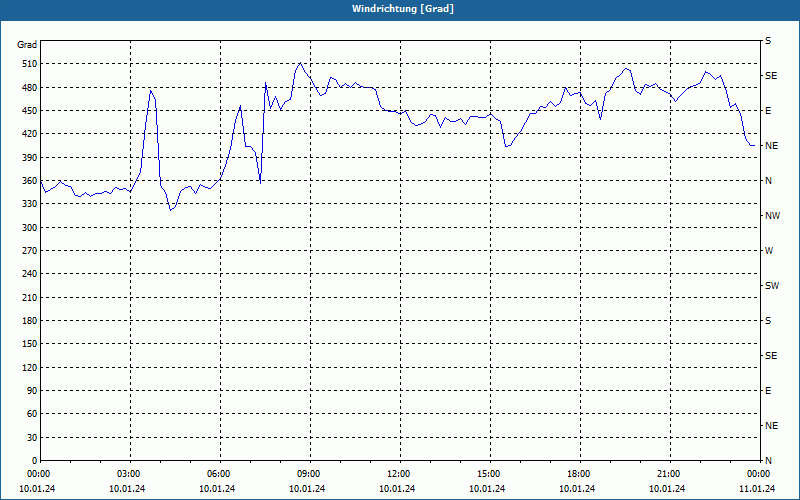This screenshot has width=800, height=500.
Task: Select the 0 degree axis label
Action: tap(35, 461)
